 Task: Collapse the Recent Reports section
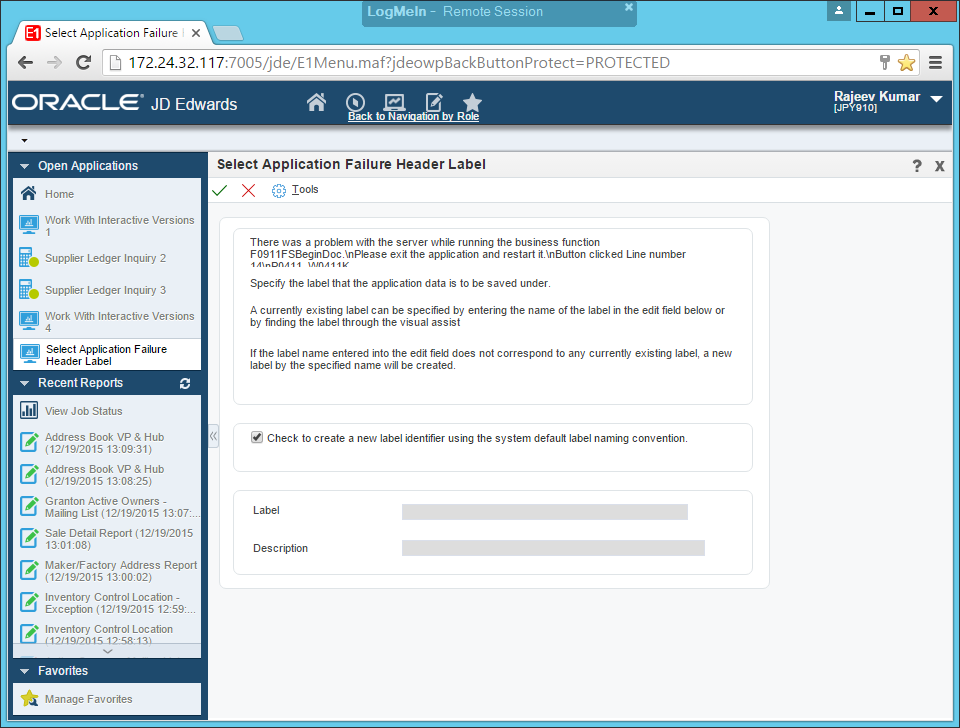(x=22, y=383)
